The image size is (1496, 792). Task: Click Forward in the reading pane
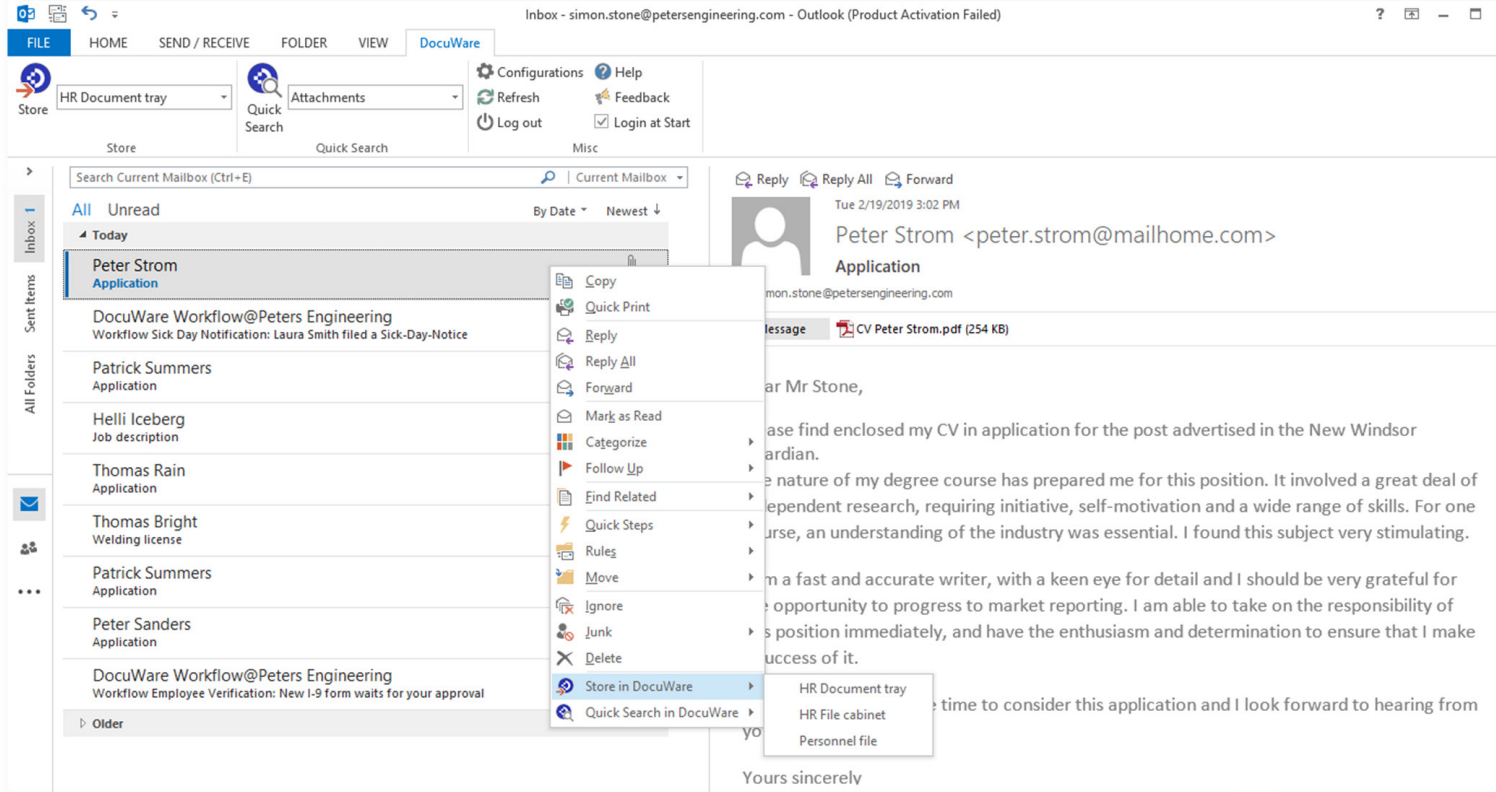pos(918,179)
